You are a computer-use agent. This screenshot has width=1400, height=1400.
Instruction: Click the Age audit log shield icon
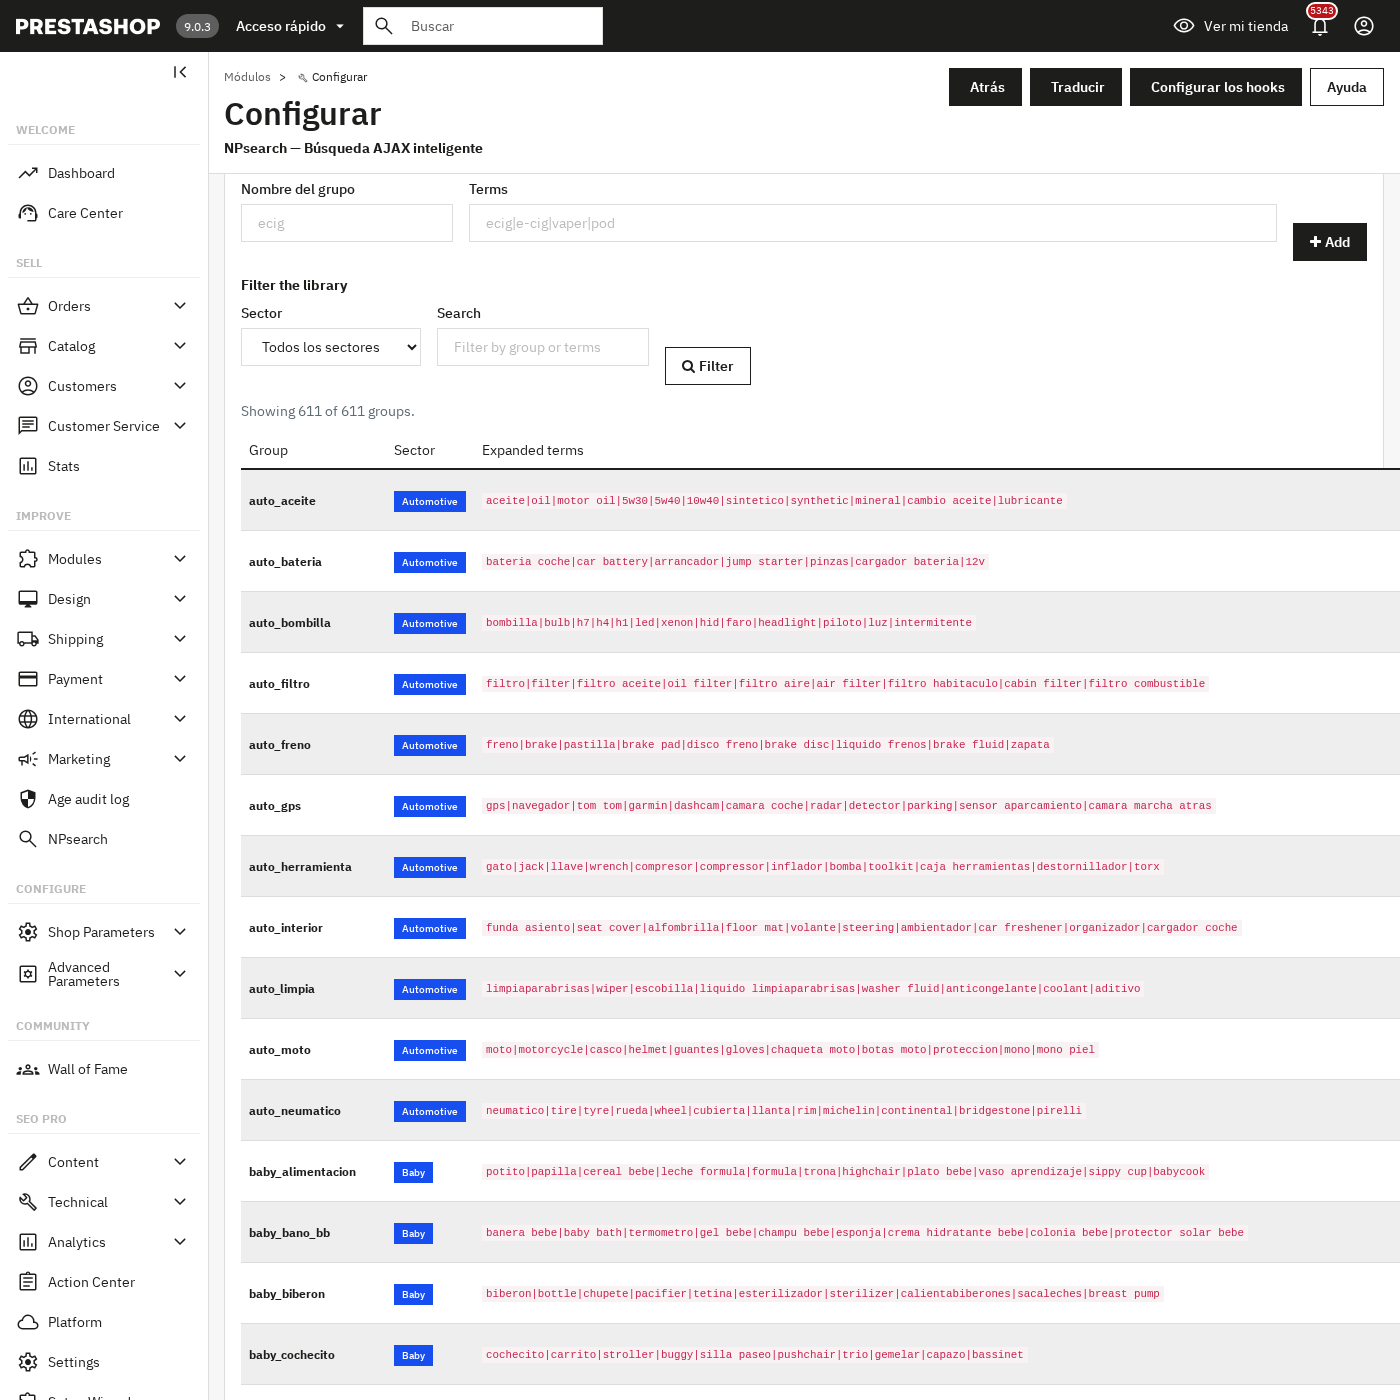tap(28, 799)
